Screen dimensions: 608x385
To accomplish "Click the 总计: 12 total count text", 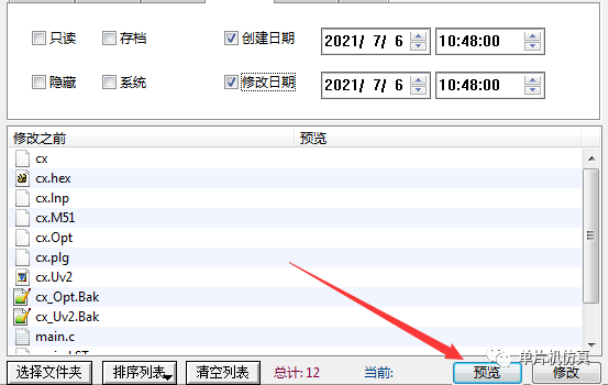I will click(297, 373).
